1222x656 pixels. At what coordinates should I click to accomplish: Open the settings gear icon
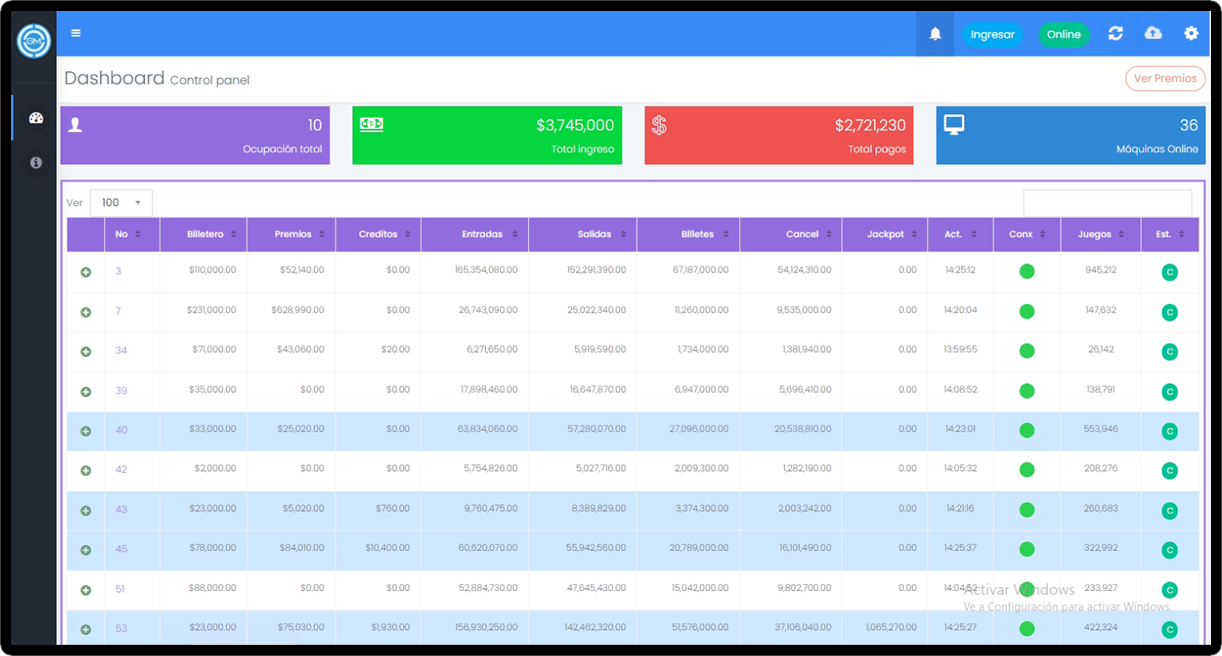pos(1191,34)
